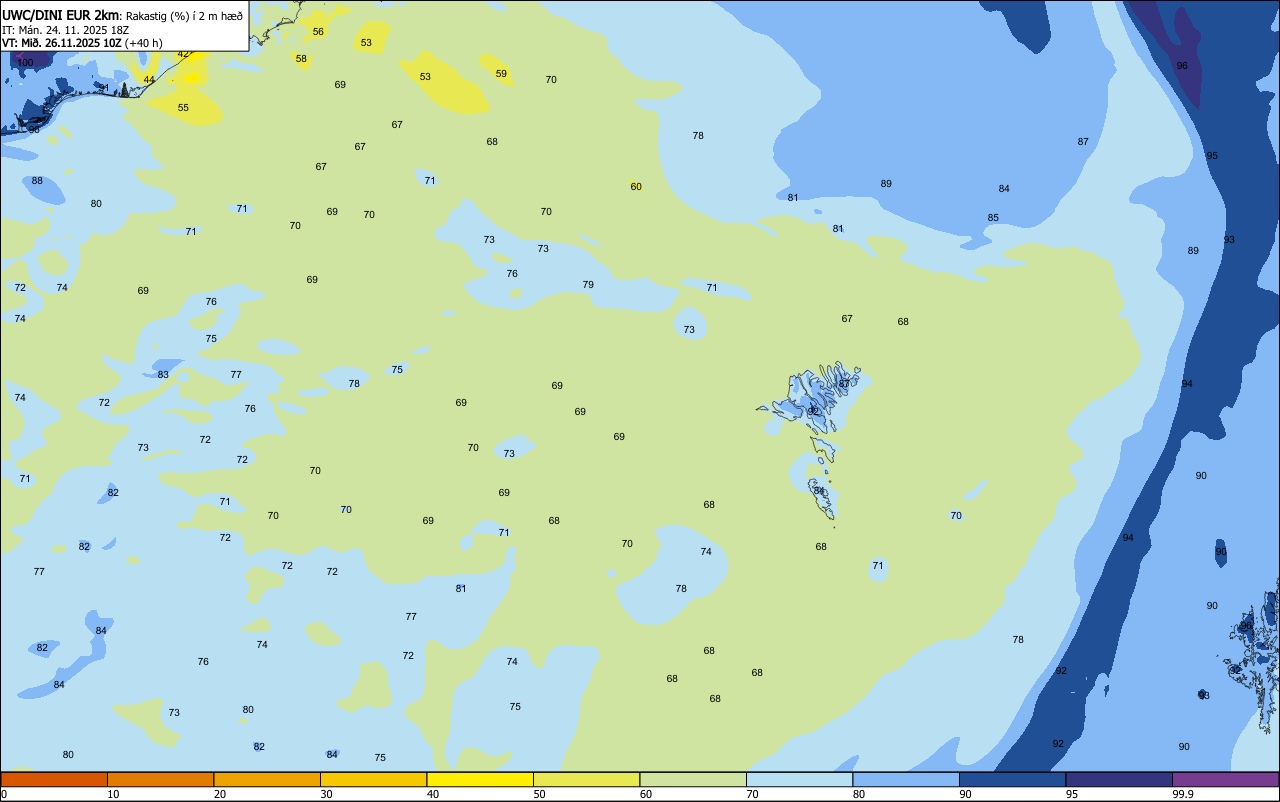Click the dark orange 0–10 legend swatch

click(x=54, y=779)
